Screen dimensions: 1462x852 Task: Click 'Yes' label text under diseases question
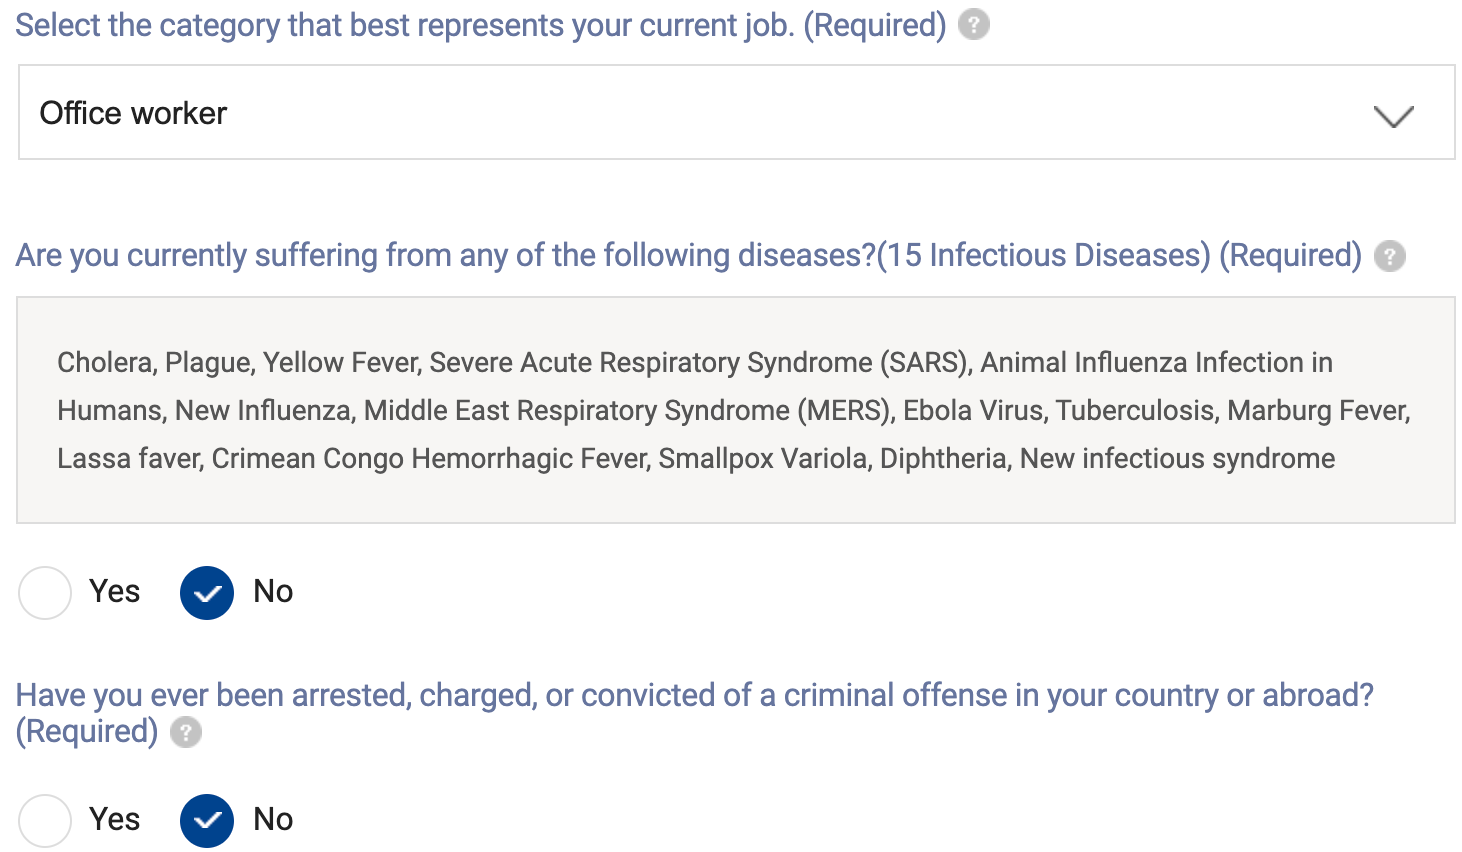[x=114, y=592]
